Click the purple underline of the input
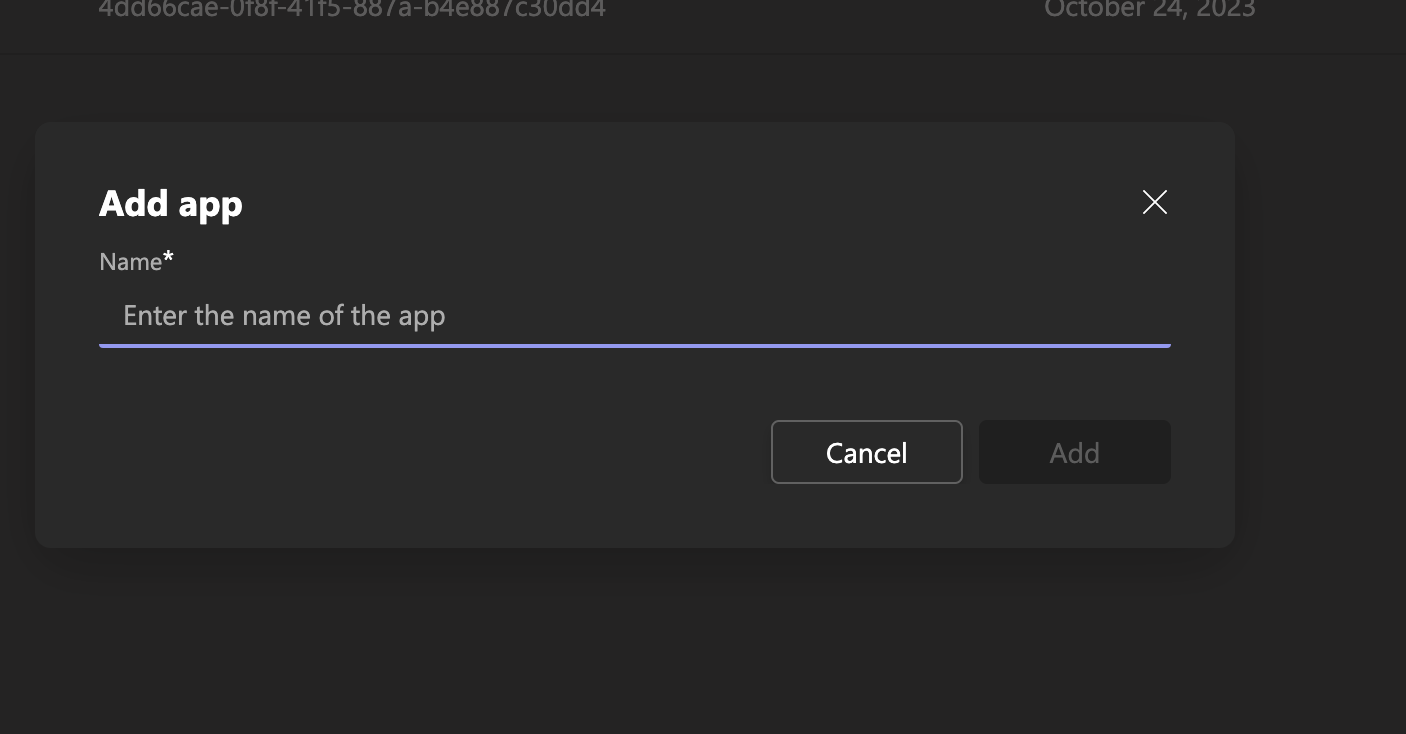1406x734 pixels. (634, 345)
